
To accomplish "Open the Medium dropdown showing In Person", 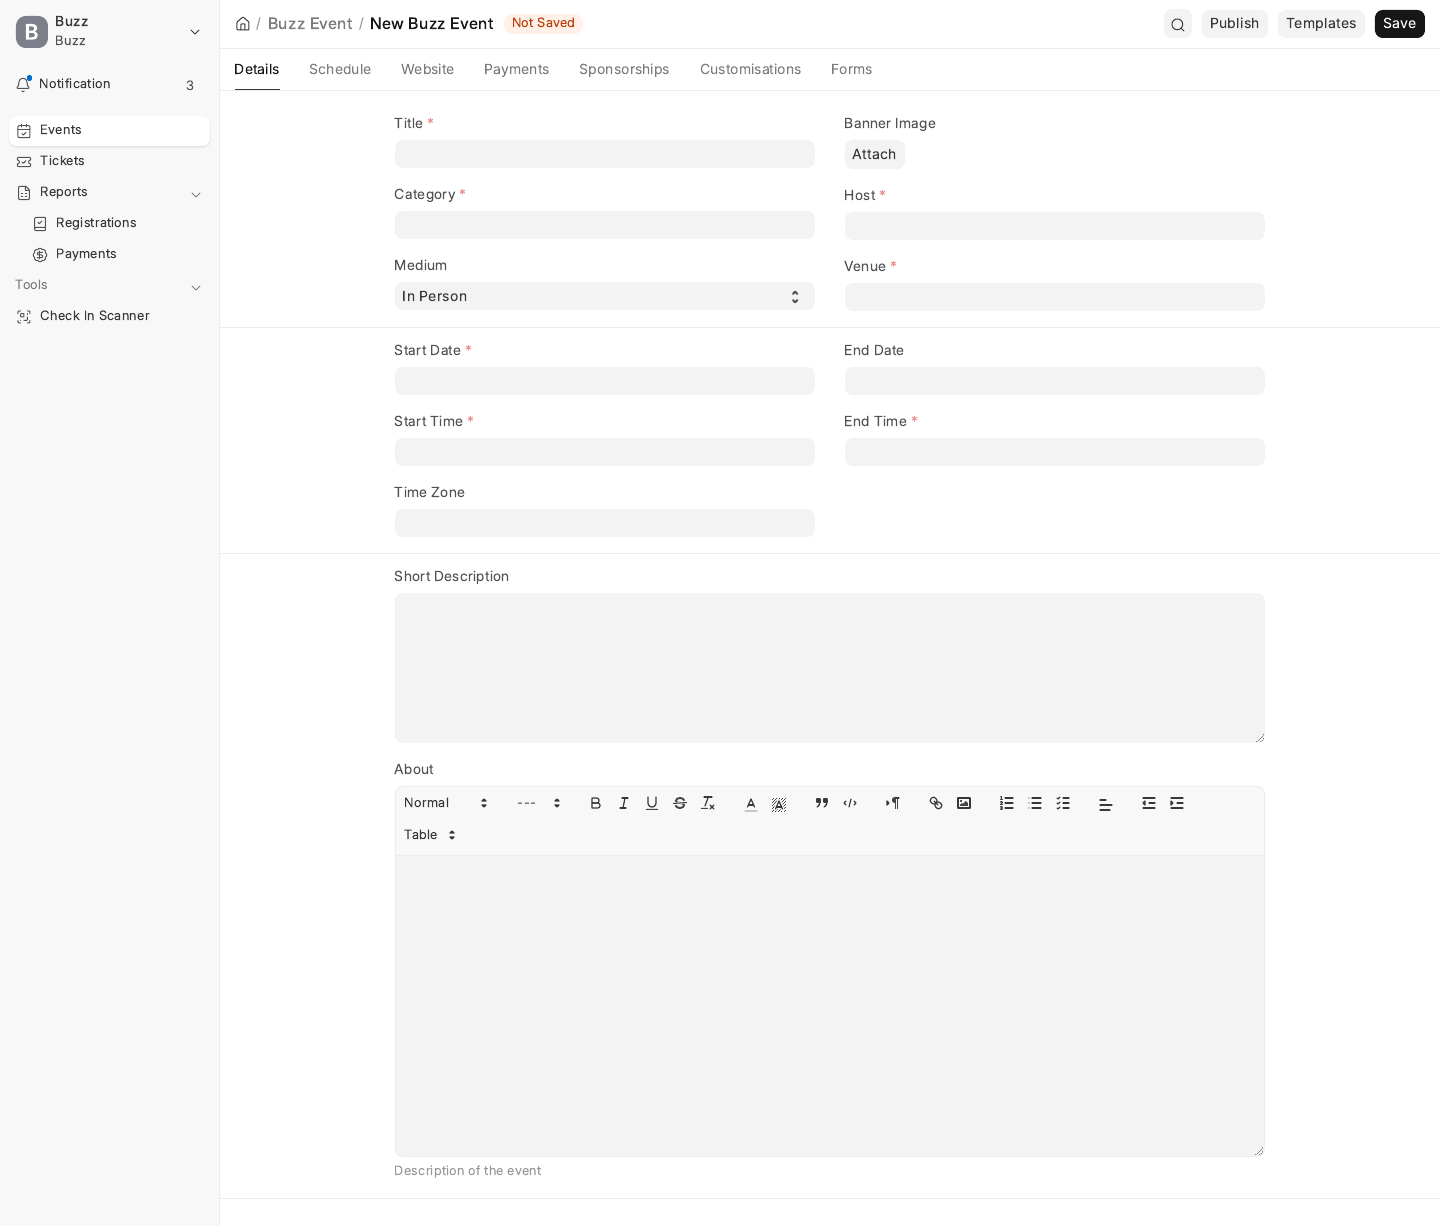I will pos(604,296).
